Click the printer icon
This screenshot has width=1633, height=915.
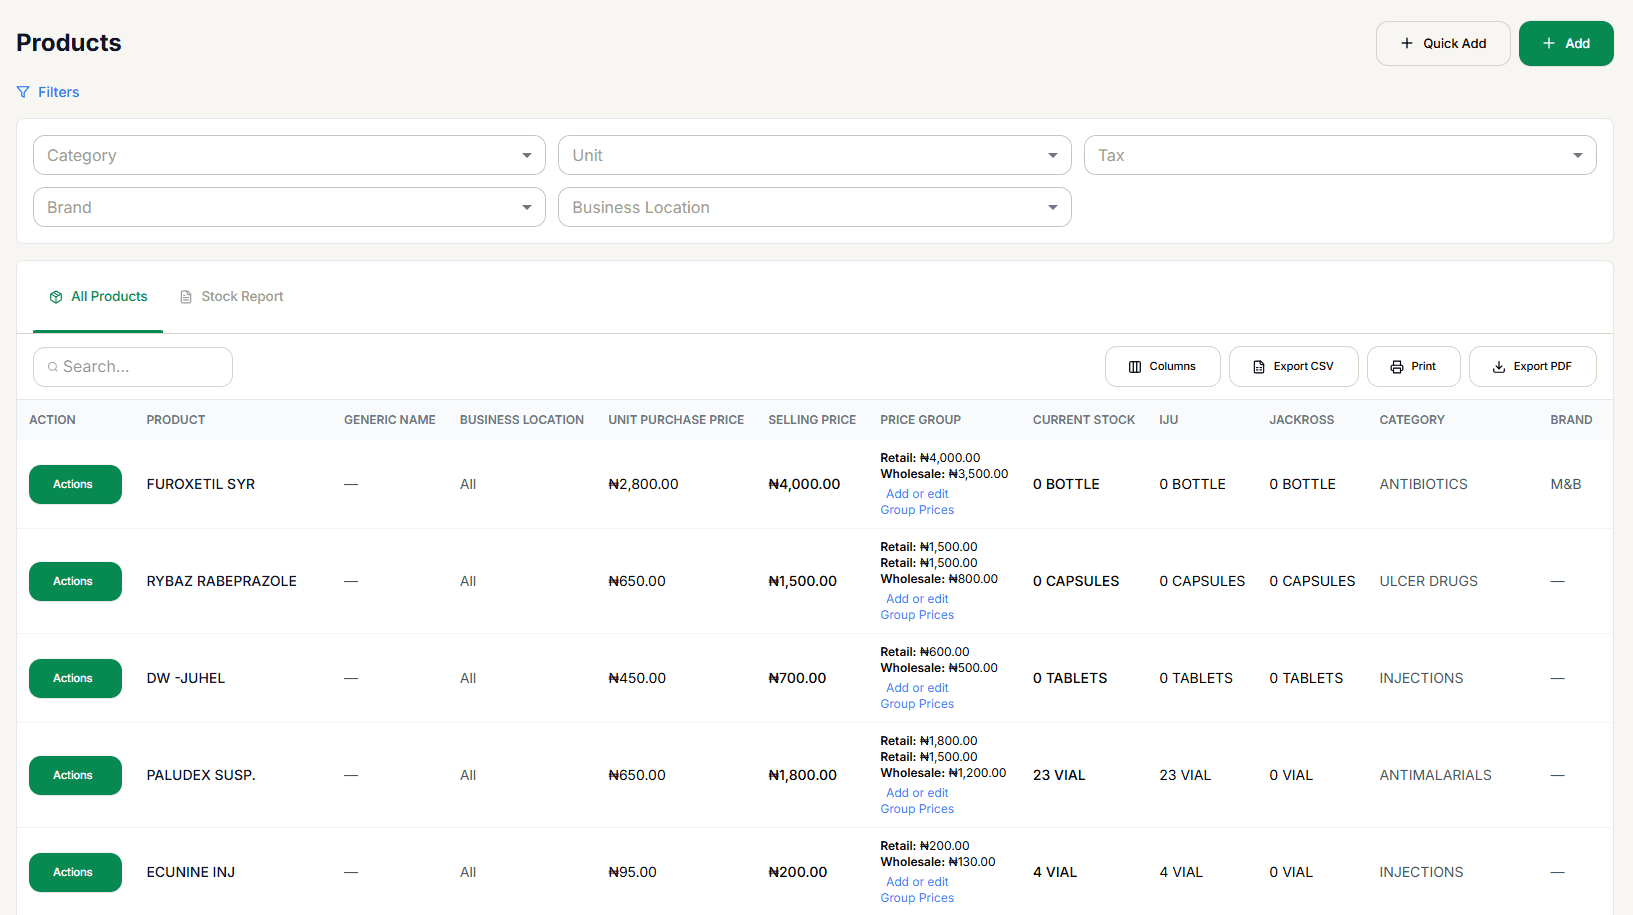pyautogui.click(x=1397, y=367)
